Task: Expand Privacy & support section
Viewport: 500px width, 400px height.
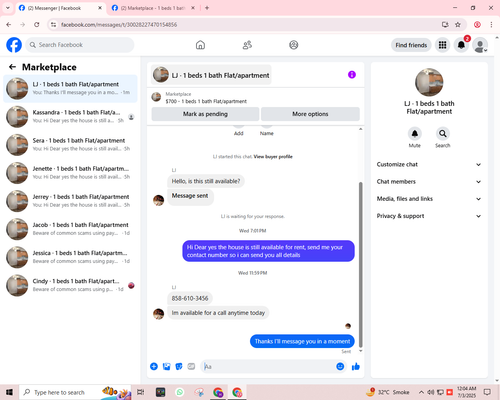Action: [429, 216]
